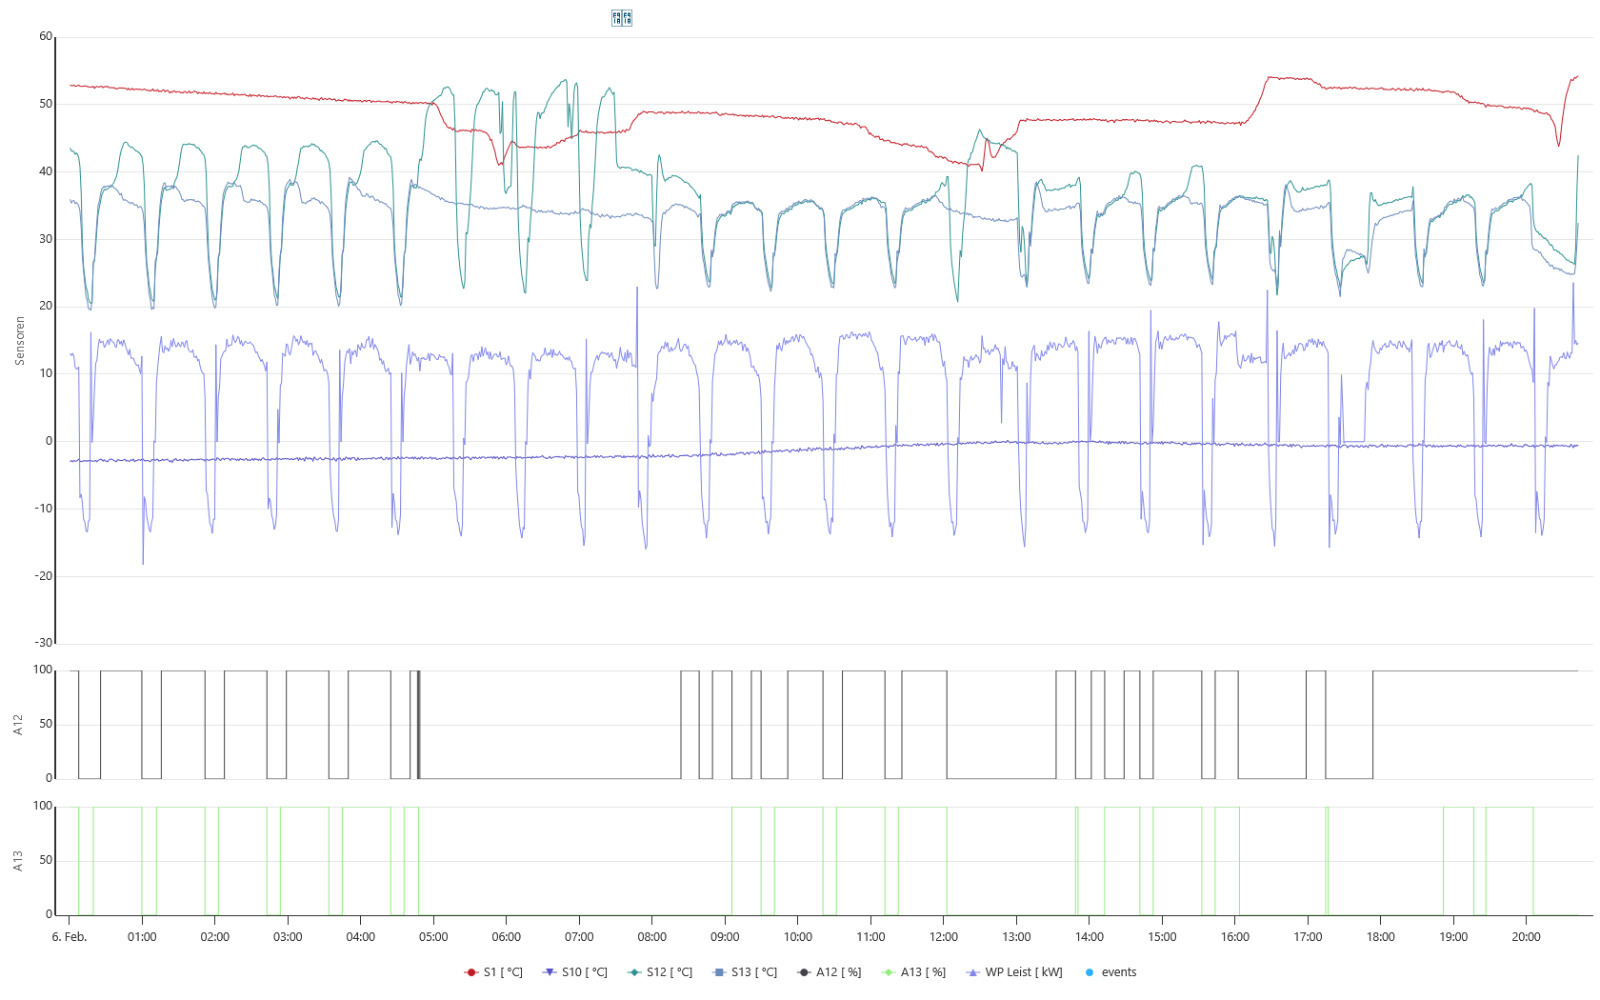Click the S13 [°C] square legend marker
The image size is (1600, 1000).
coord(718,972)
